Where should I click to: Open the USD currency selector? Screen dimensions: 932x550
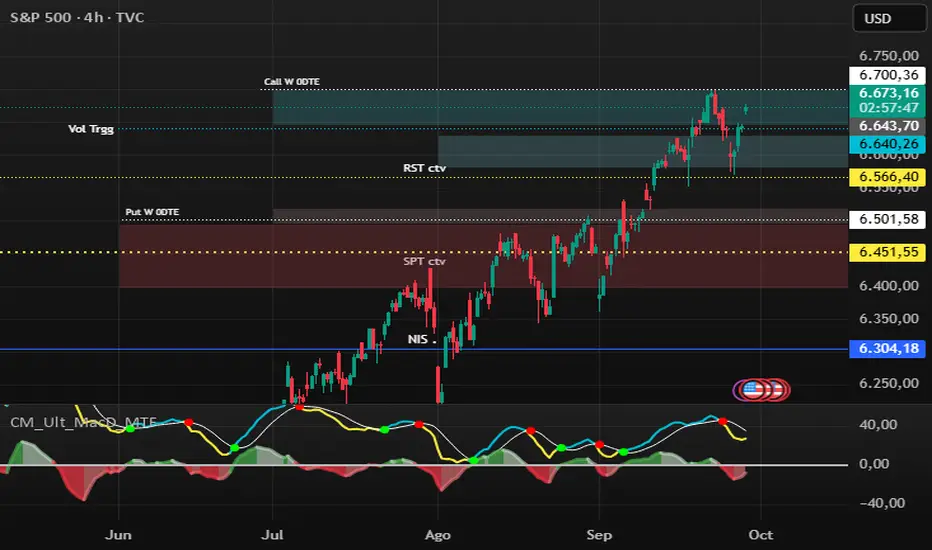(889, 18)
